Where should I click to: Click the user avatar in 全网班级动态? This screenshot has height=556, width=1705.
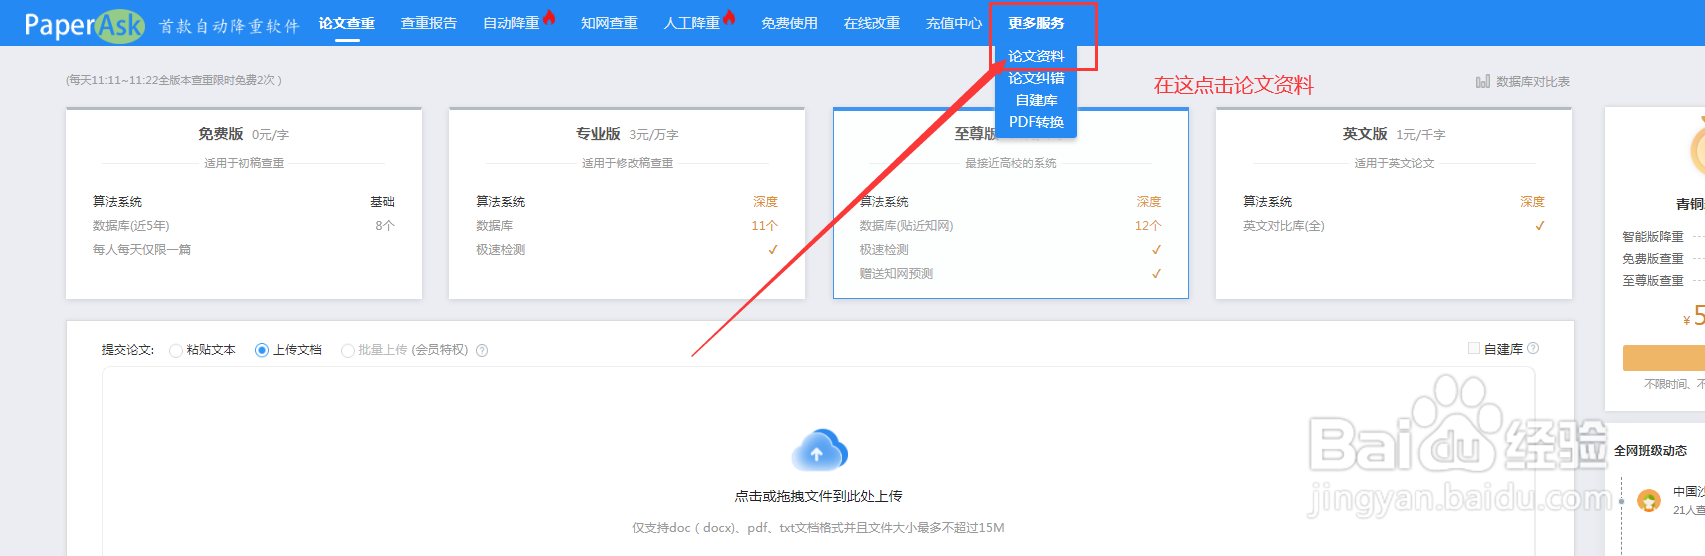click(x=1649, y=500)
